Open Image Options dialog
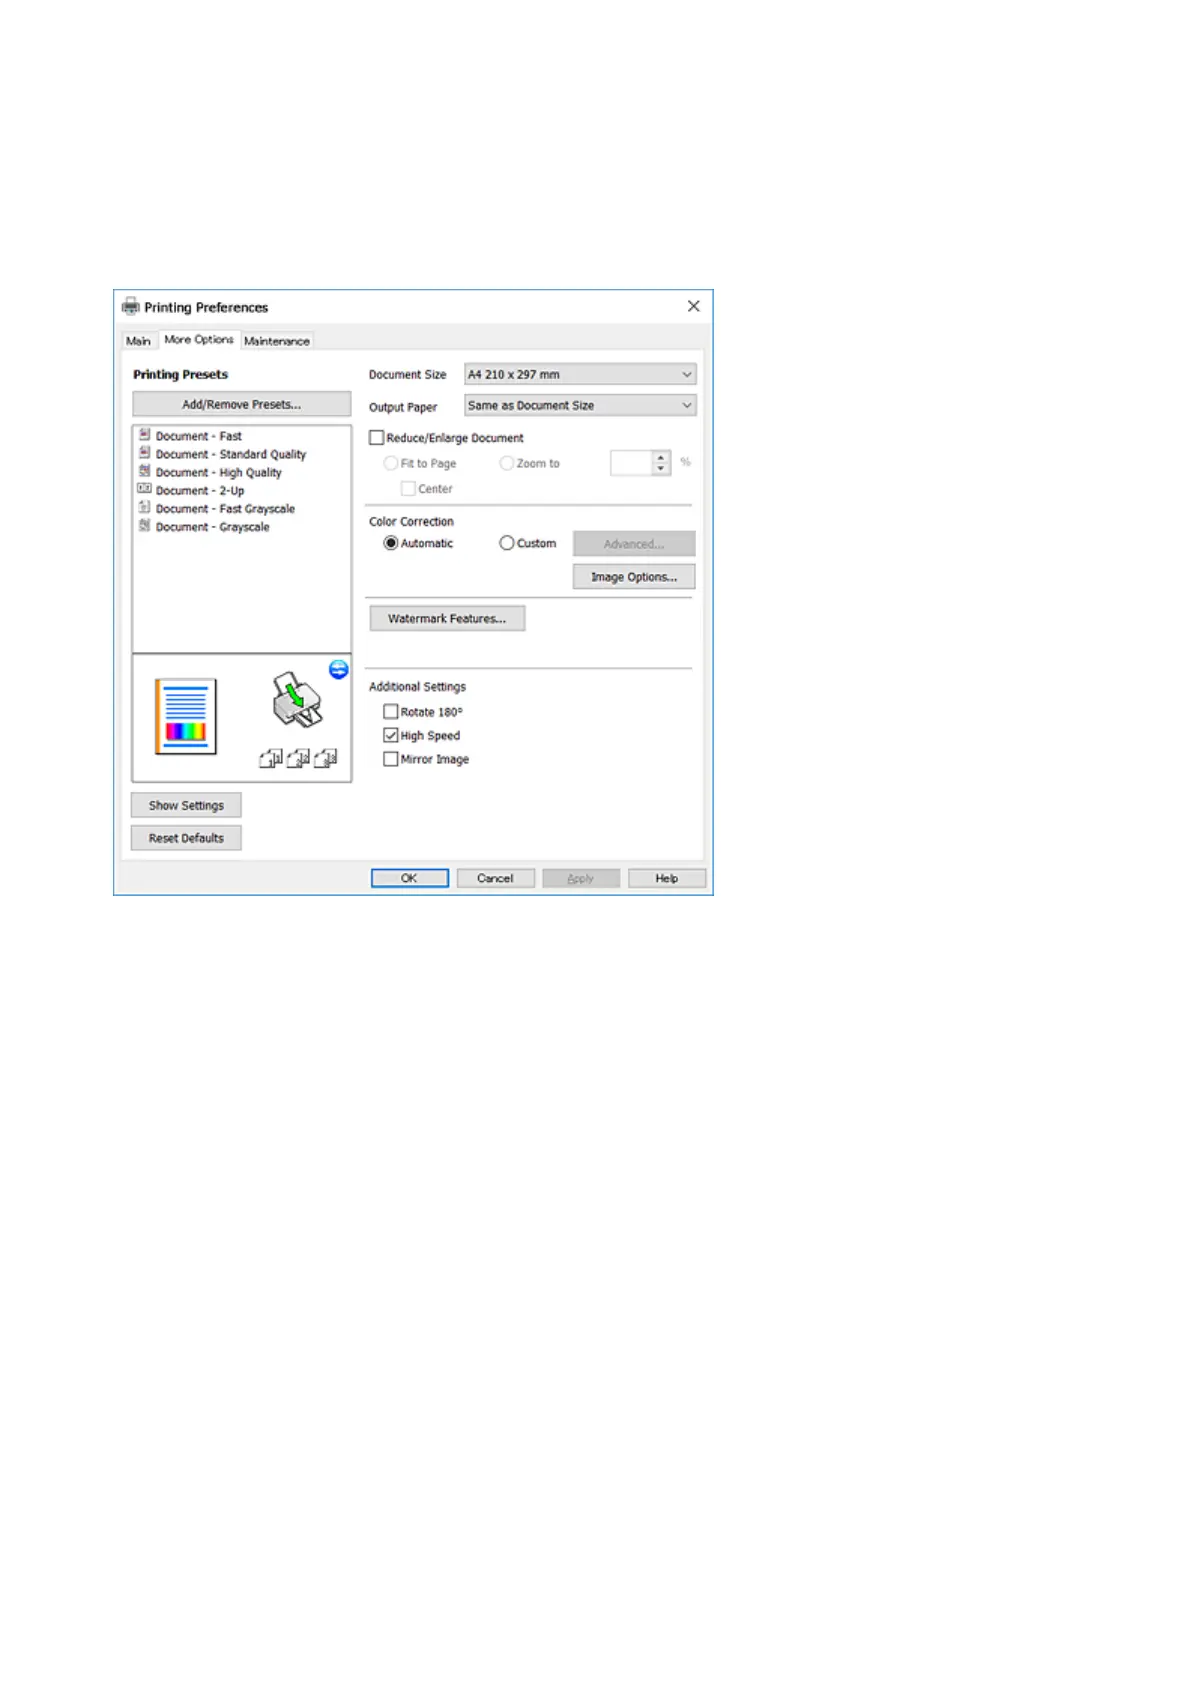1190x1684 pixels. click(634, 577)
